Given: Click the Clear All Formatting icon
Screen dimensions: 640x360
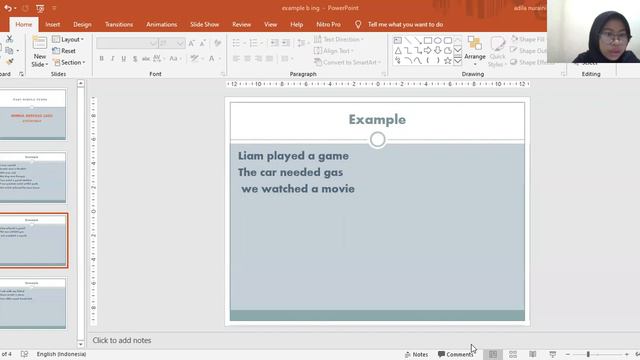Looking at the screenshot, I should pyautogui.click(x=218, y=43).
